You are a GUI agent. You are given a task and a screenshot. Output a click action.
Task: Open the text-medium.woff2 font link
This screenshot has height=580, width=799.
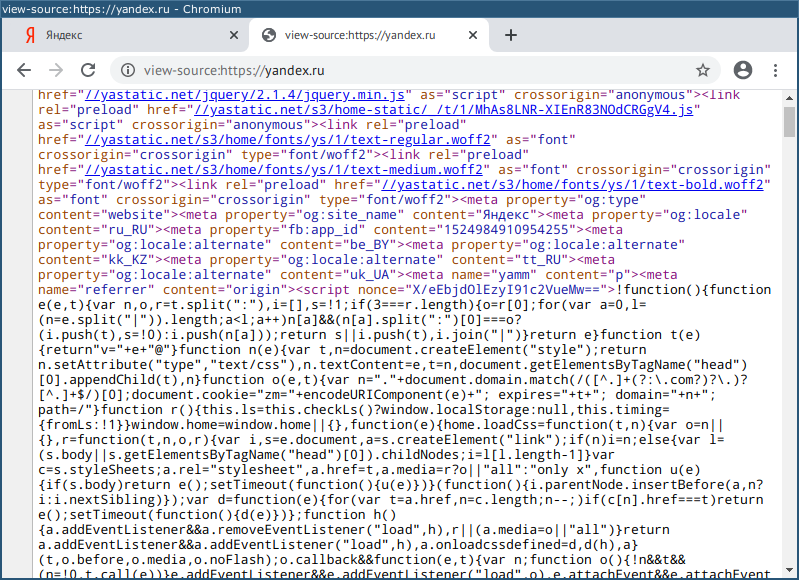[x=283, y=170]
